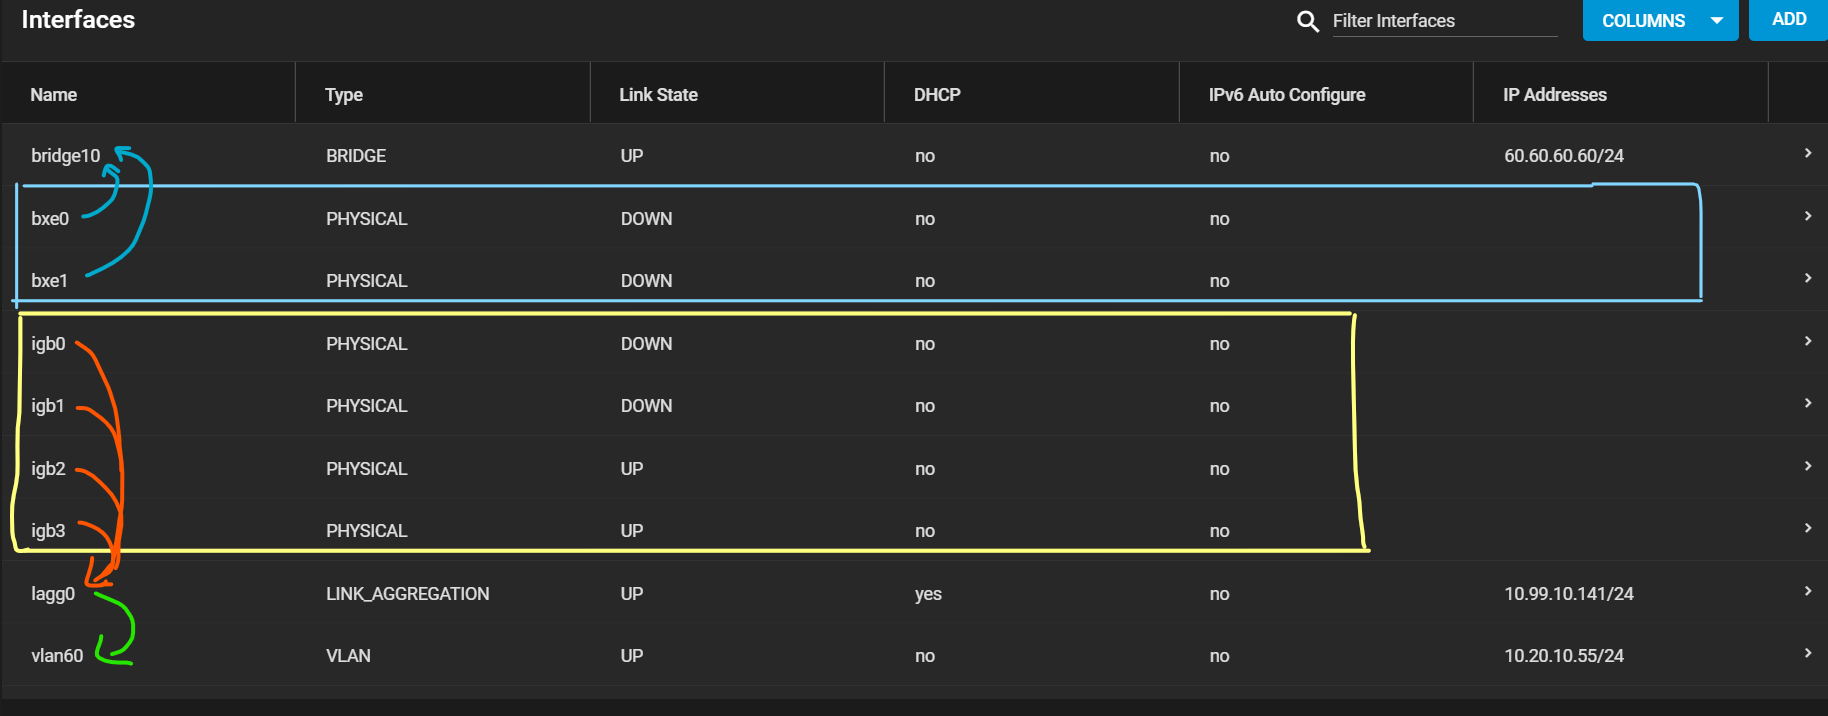Expand lagg0 row chevron

click(x=1808, y=591)
